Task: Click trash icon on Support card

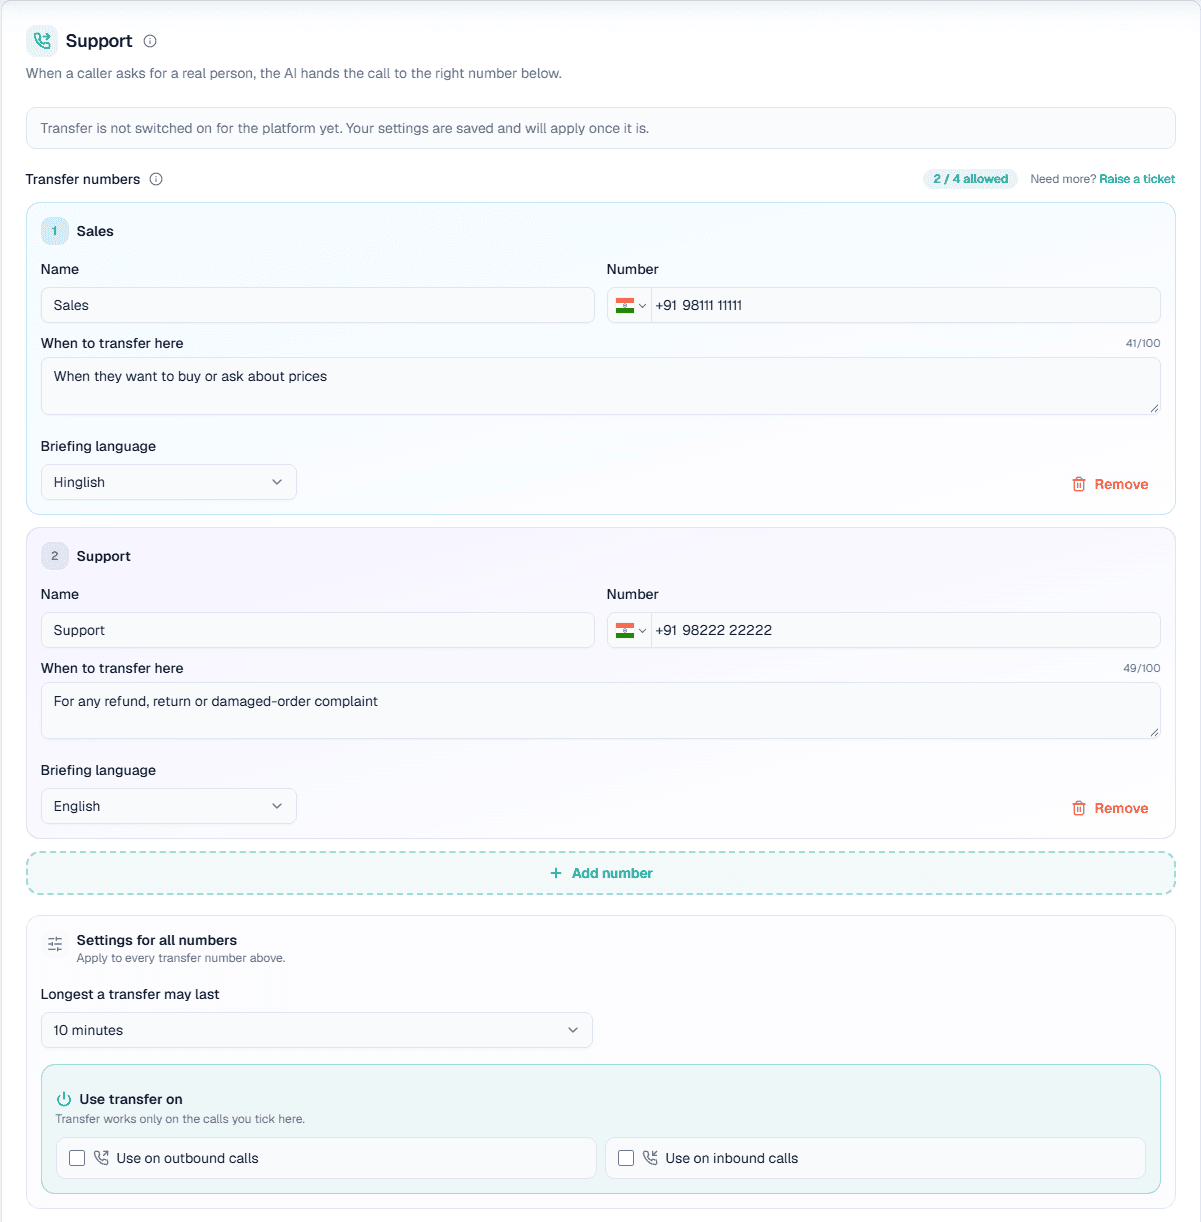Action: click(x=1079, y=808)
